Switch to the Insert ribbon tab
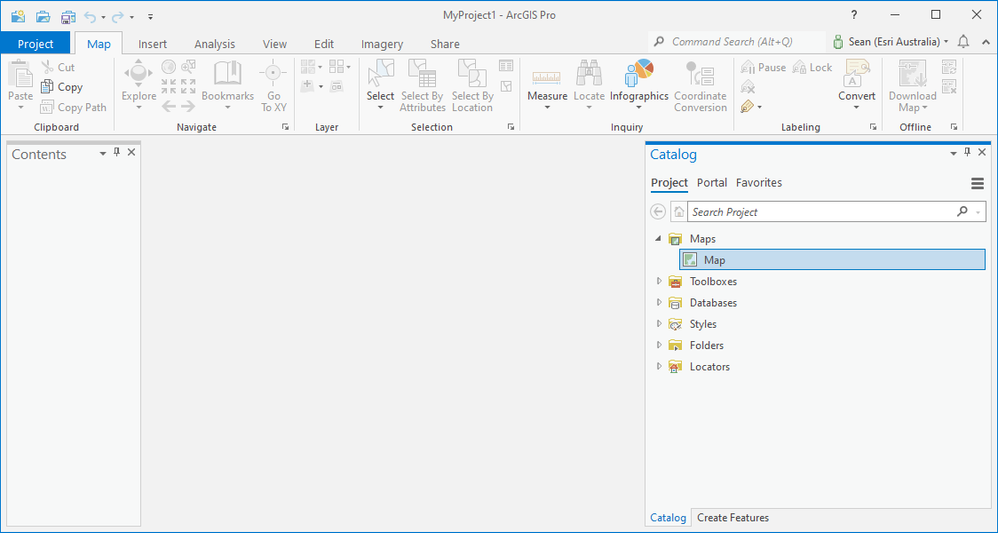Image resolution: width=998 pixels, height=533 pixels. (152, 44)
